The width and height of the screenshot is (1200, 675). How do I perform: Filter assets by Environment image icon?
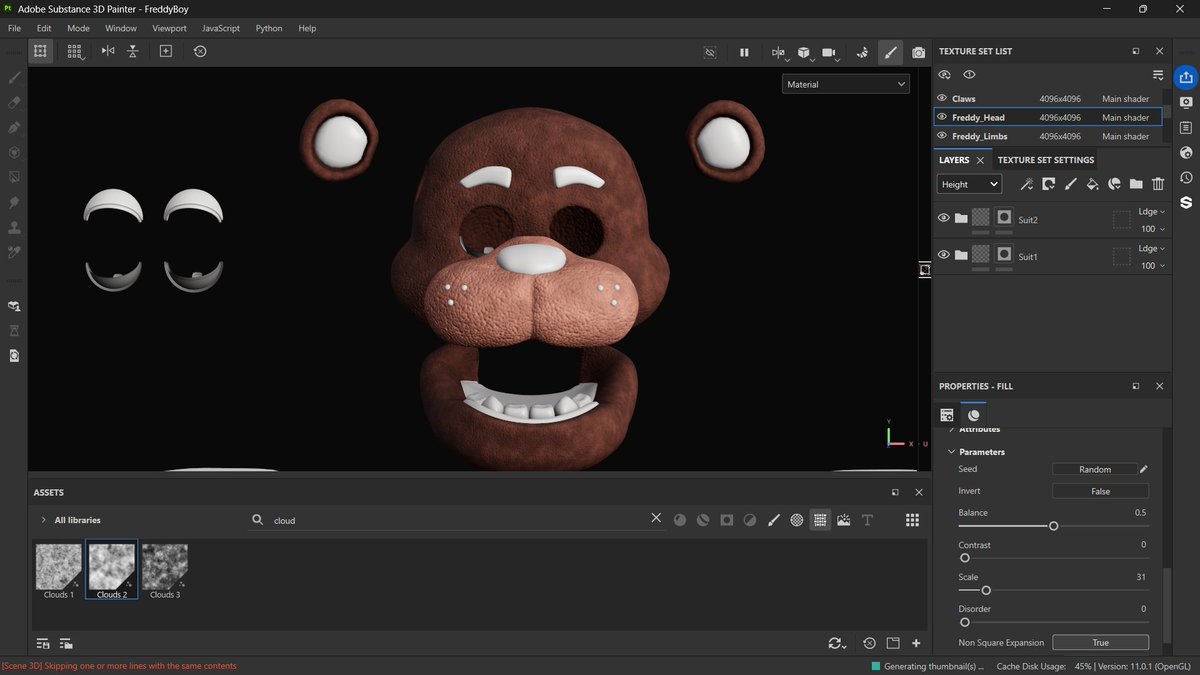(844, 520)
